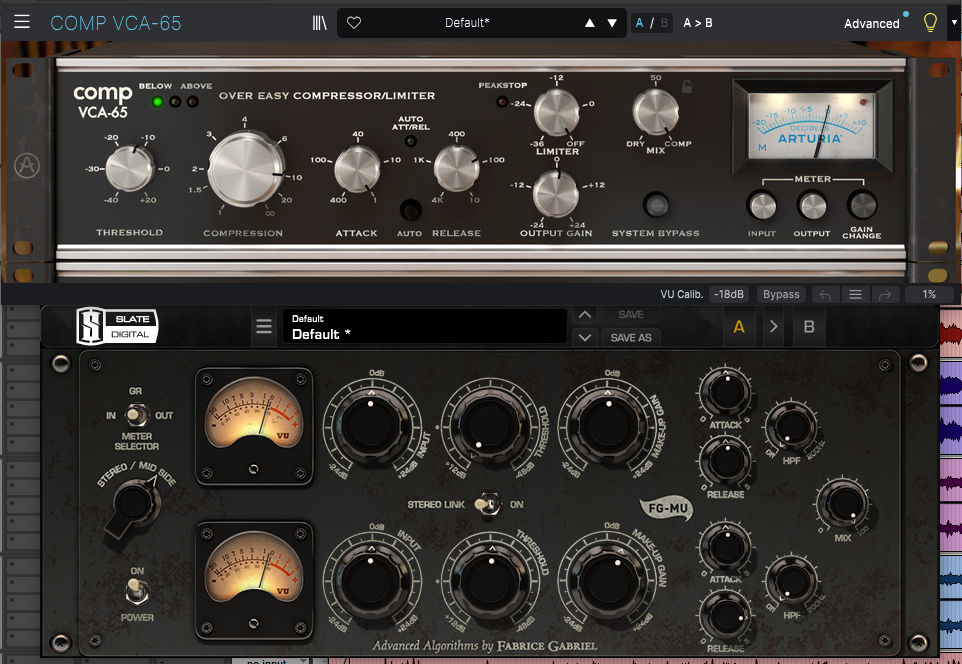Favorite the preset with heart icon
This screenshot has width=962, height=664.
point(354,23)
